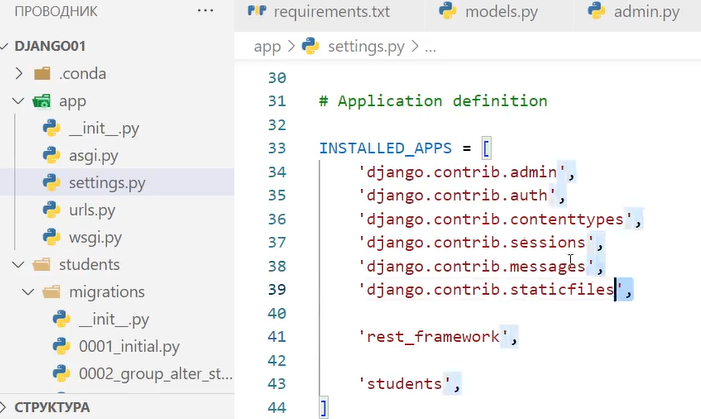
Task: Click the Python icon on models.py tab
Action: pyautogui.click(x=448, y=12)
